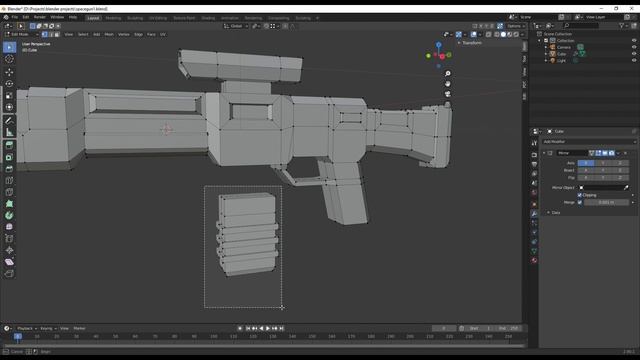The image size is (640, 360).
Task: Toggle Mirror Axis X button
Action: tap(586, 163)
